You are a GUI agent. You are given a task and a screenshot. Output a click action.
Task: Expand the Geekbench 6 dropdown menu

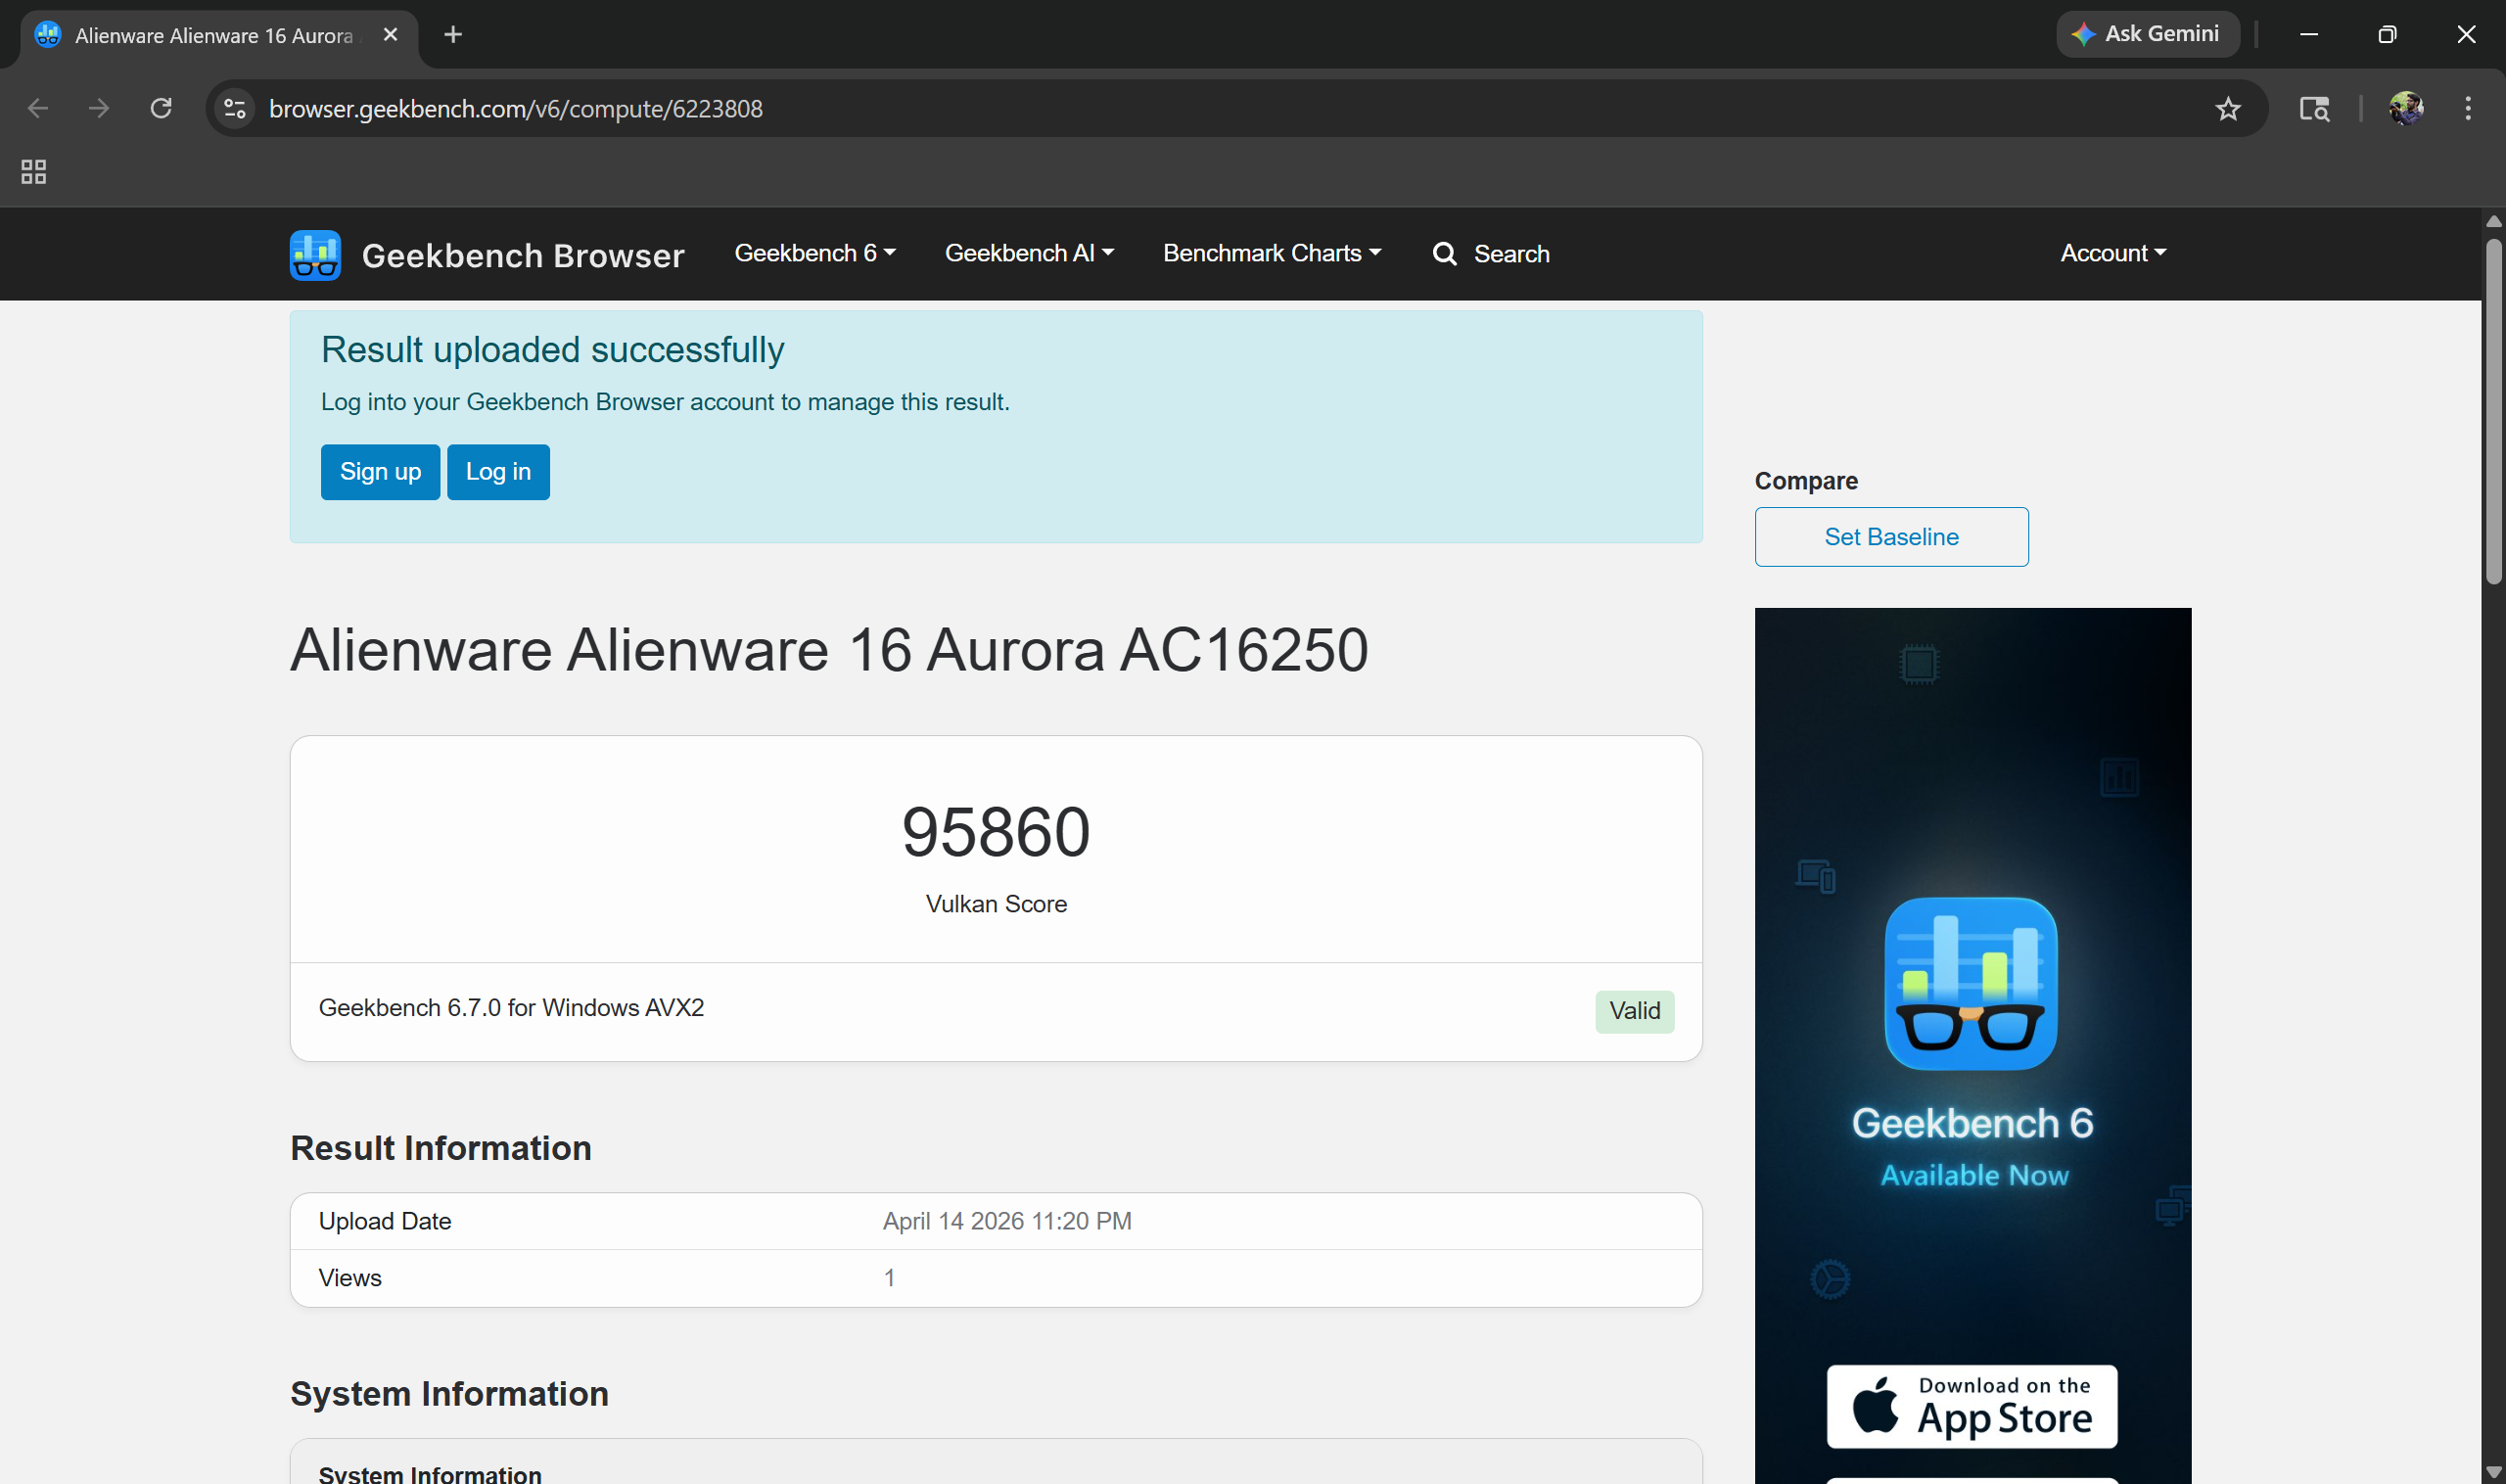click(814, 253)
